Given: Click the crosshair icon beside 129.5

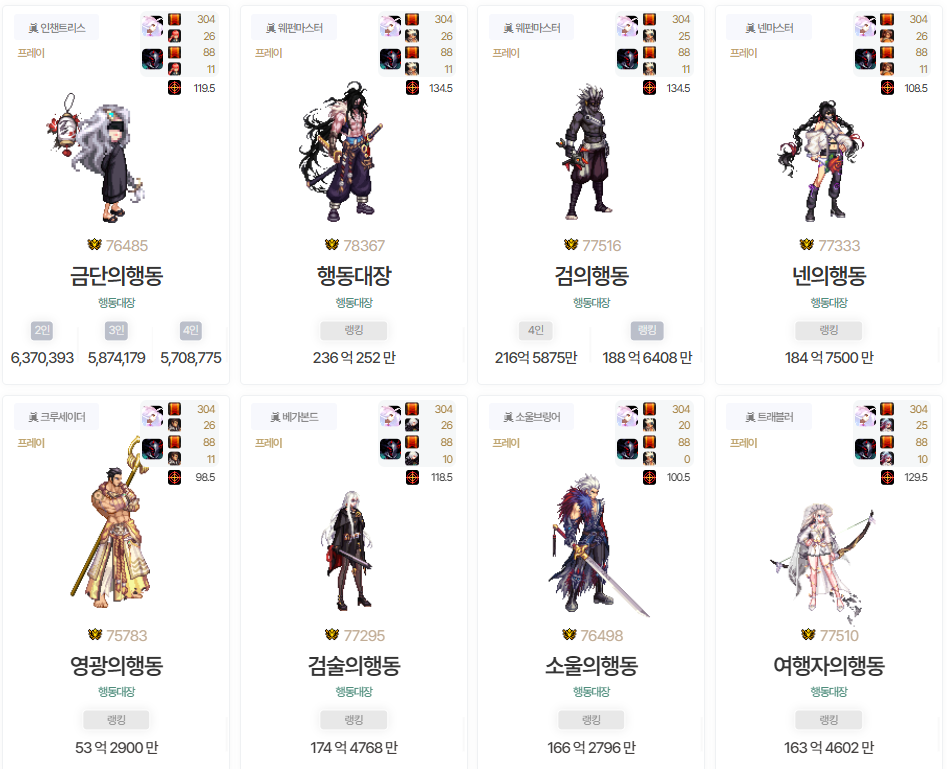Looking at the screenshot, I should click(x=887, y=477).
